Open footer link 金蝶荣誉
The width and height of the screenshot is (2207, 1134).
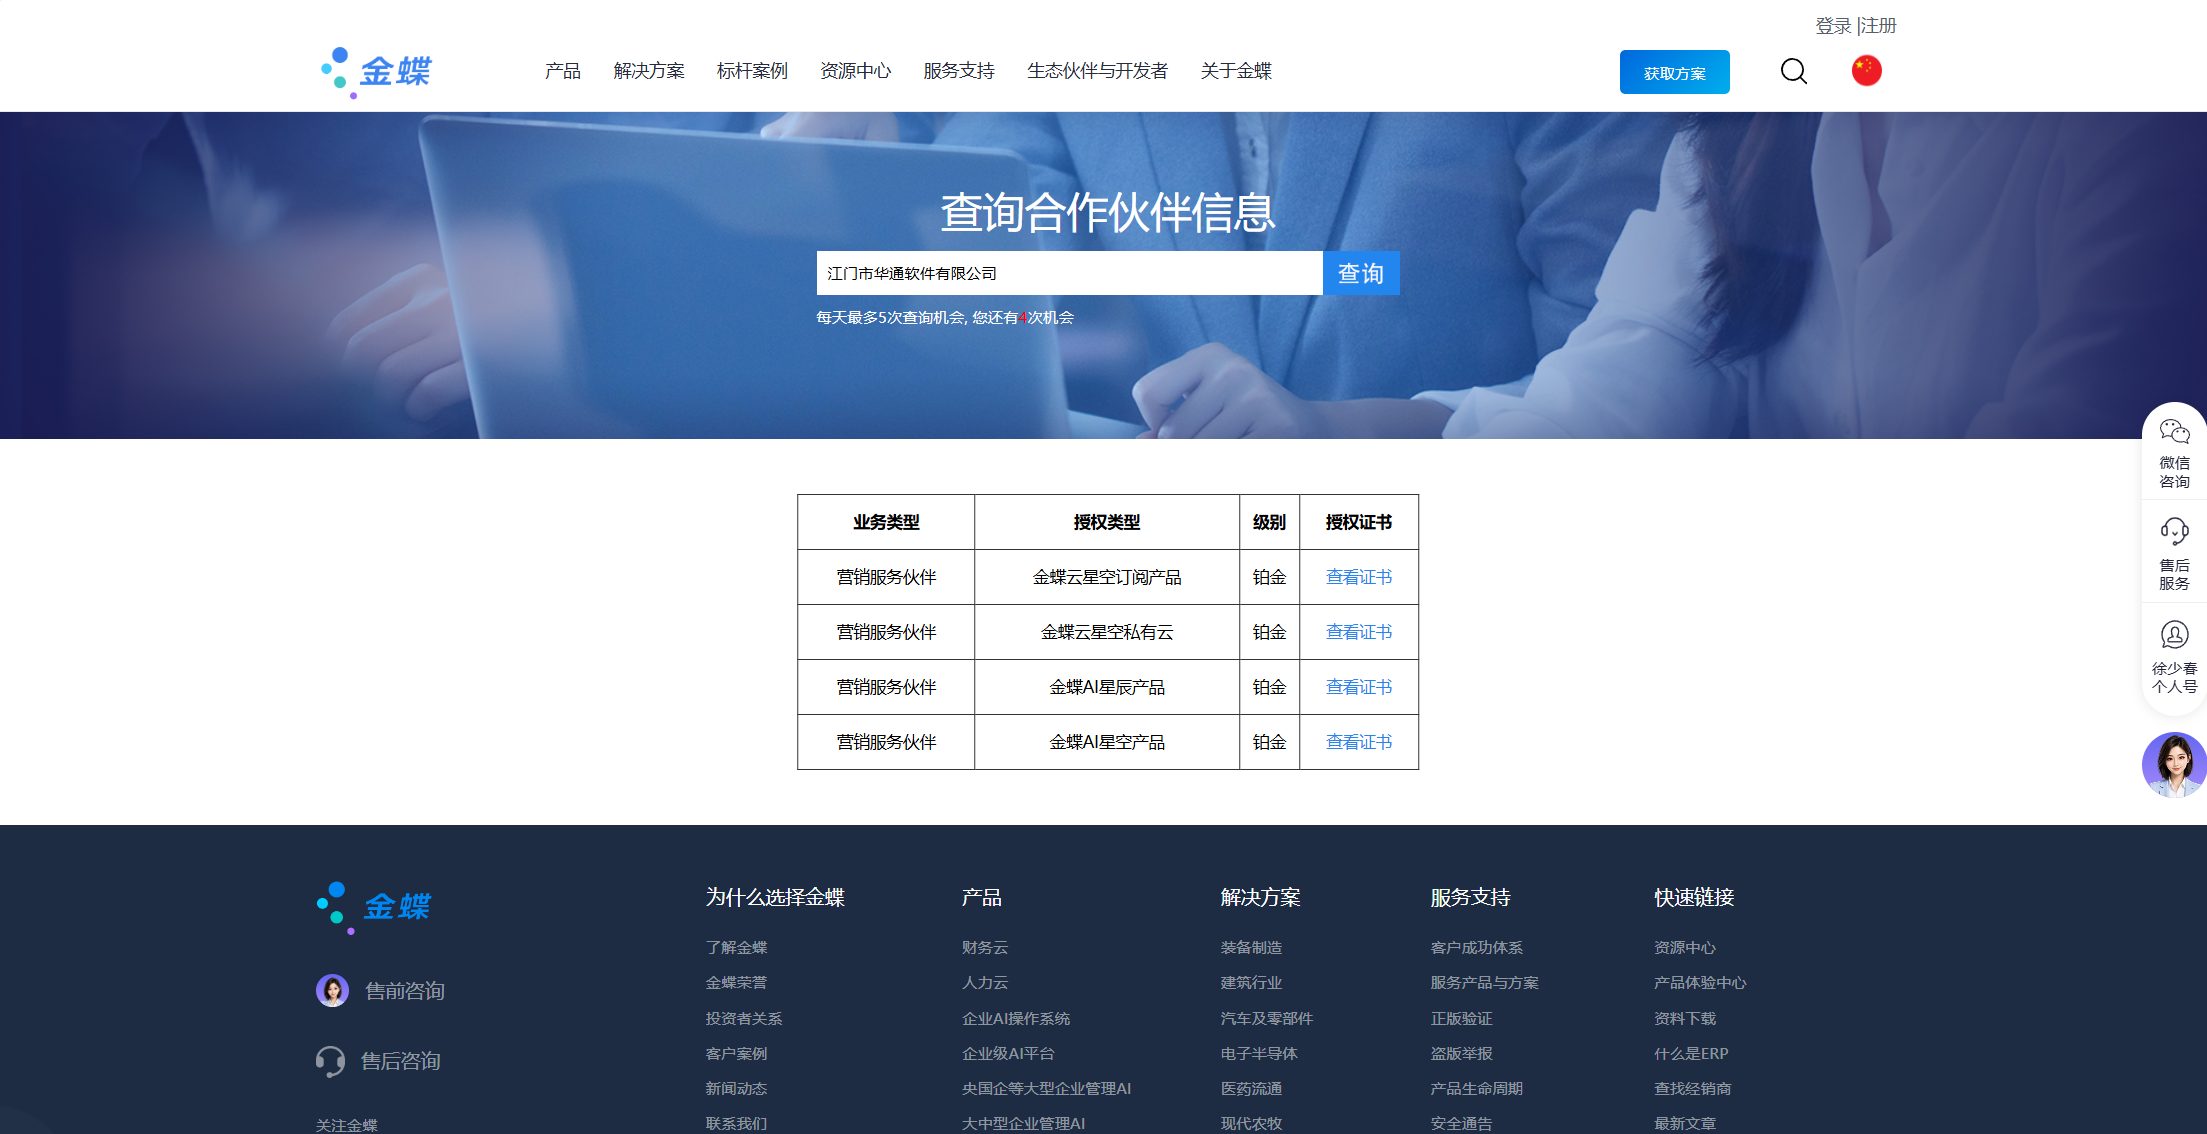[736, 982]
